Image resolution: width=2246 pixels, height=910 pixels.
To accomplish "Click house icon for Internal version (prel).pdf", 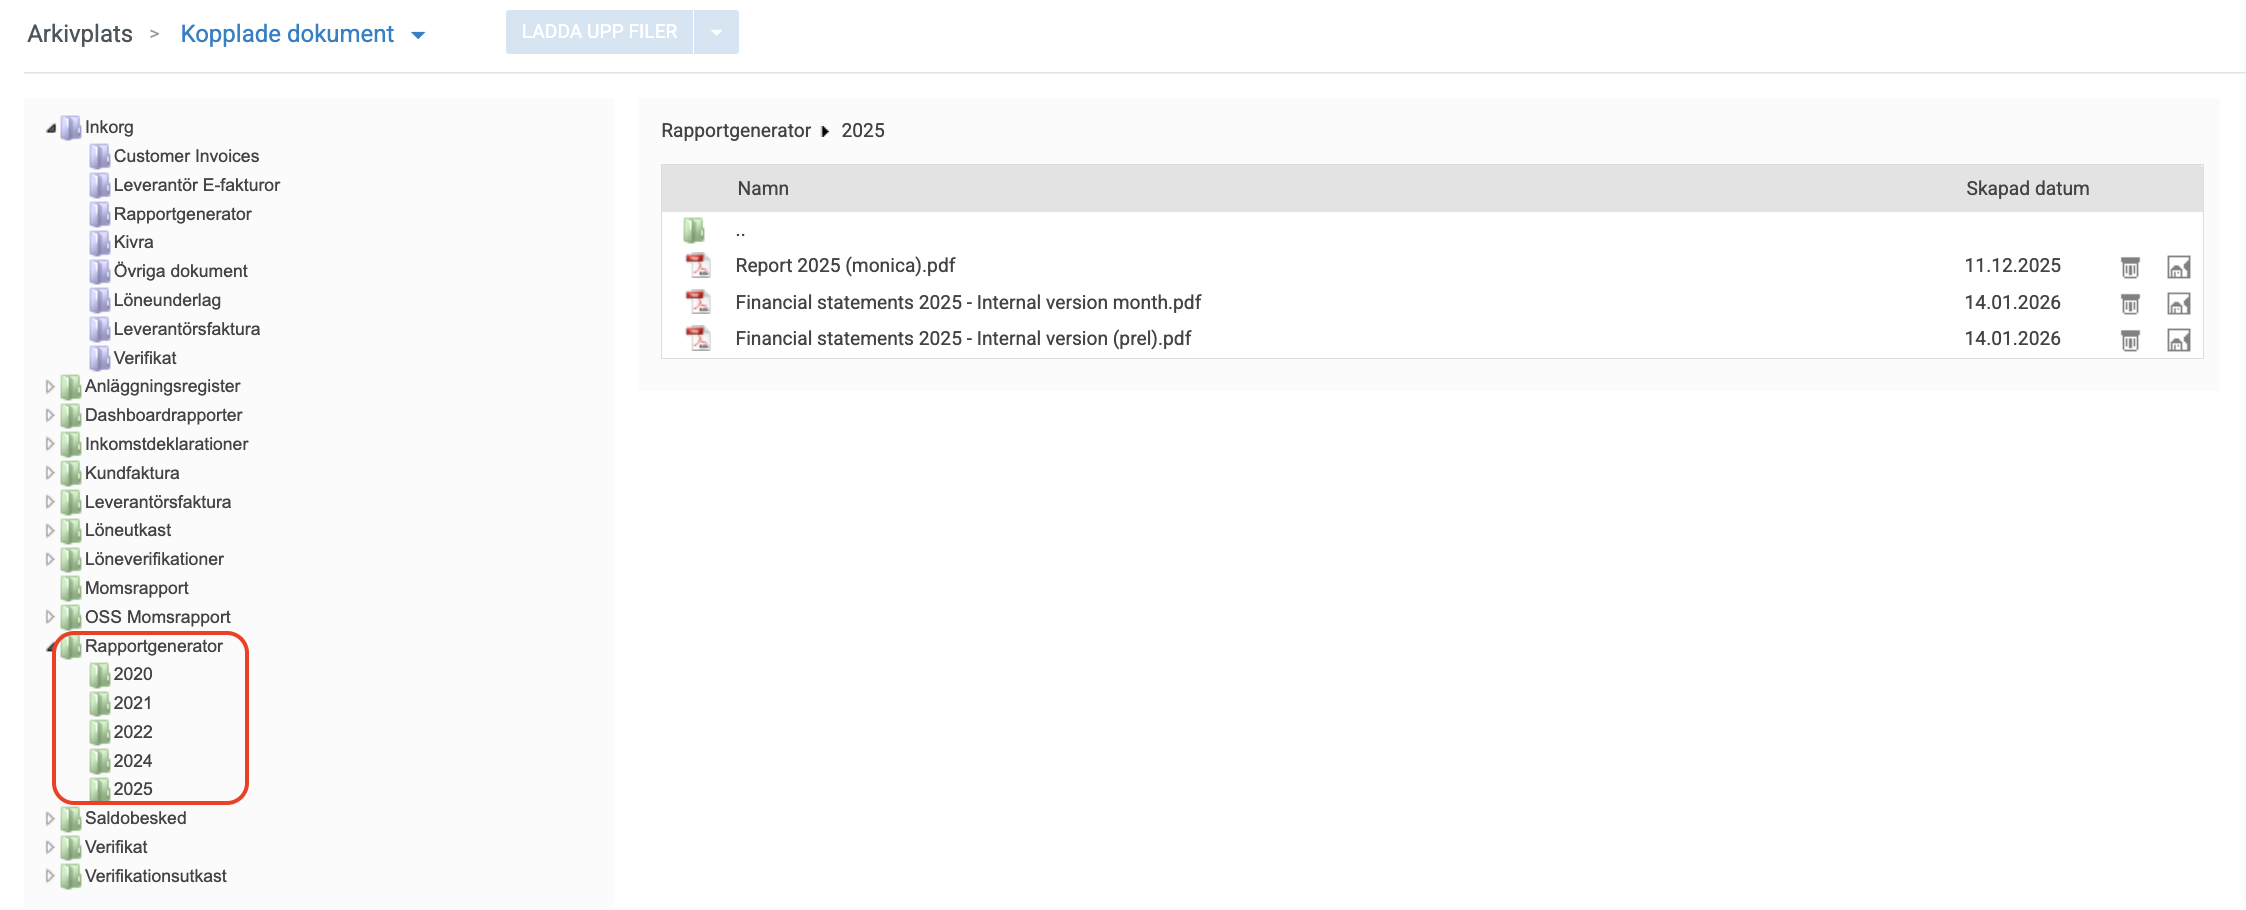I will click(2178, 341).
